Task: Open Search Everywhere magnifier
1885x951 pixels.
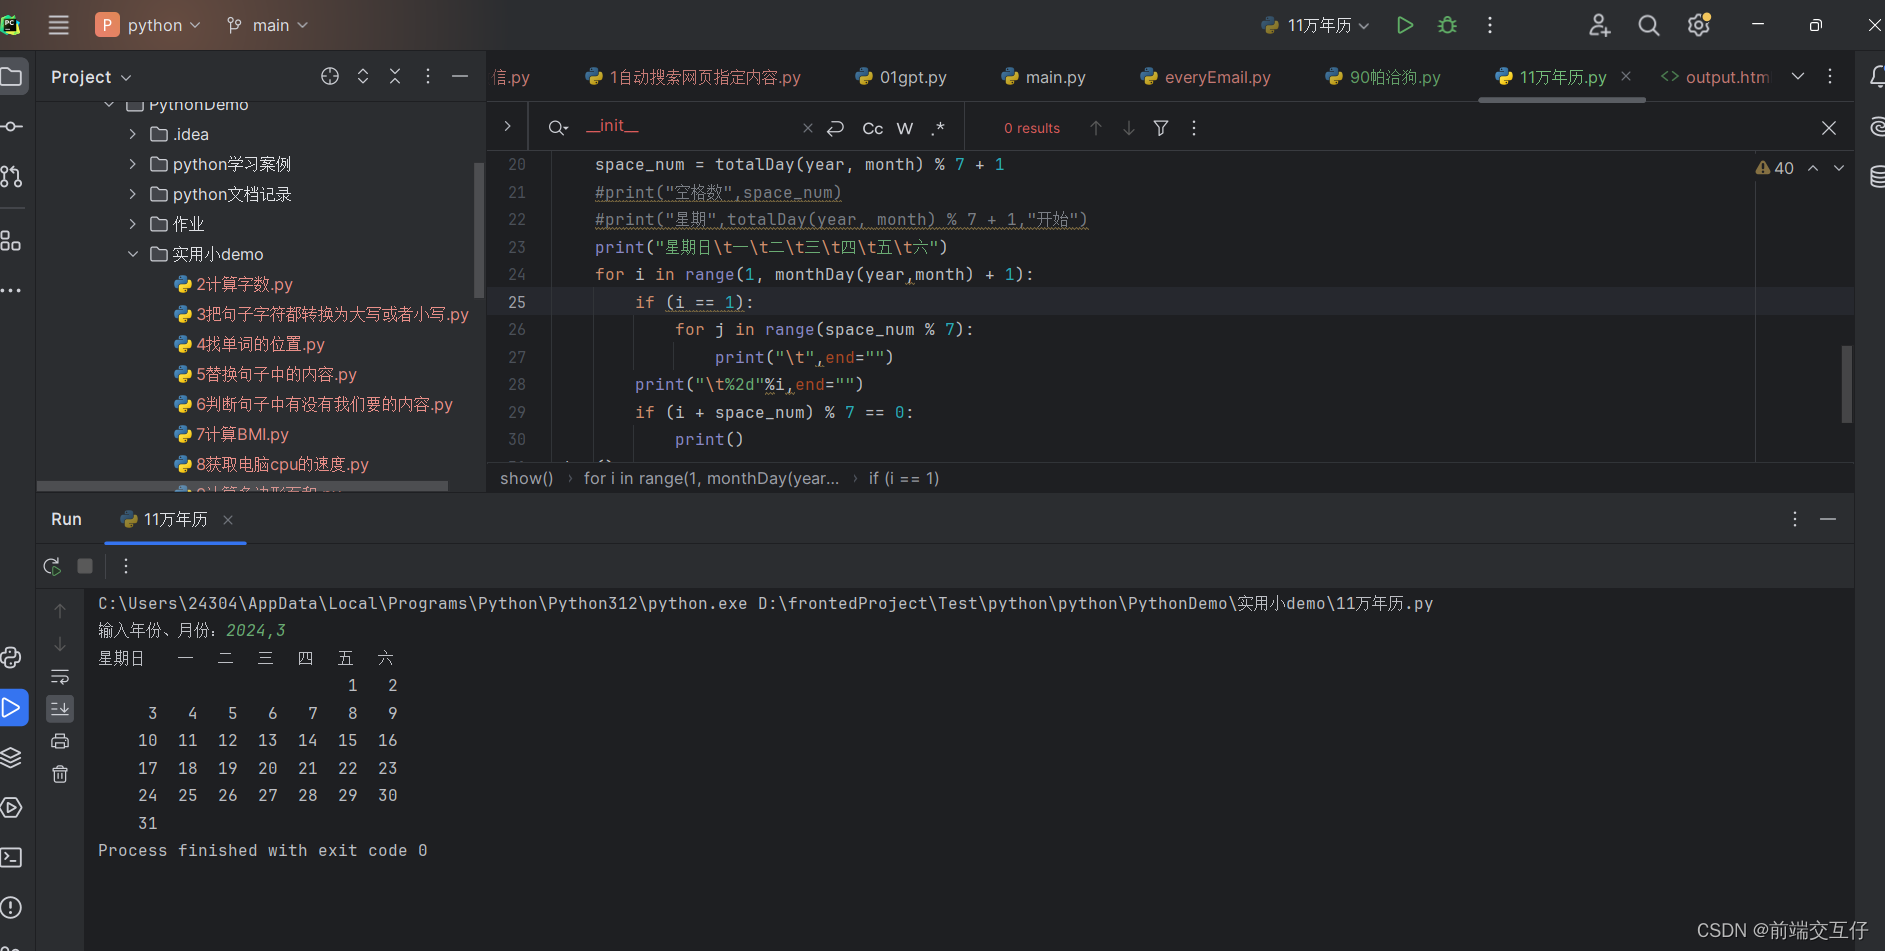Action: coord(1649,25)
